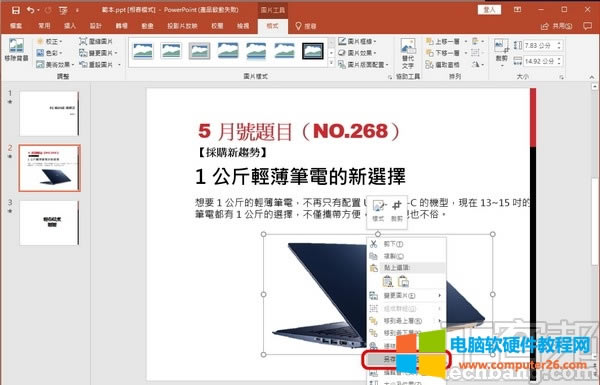Click Compress Pictures (壓縮圖片)
600x385 pixels.
(96, 41)
